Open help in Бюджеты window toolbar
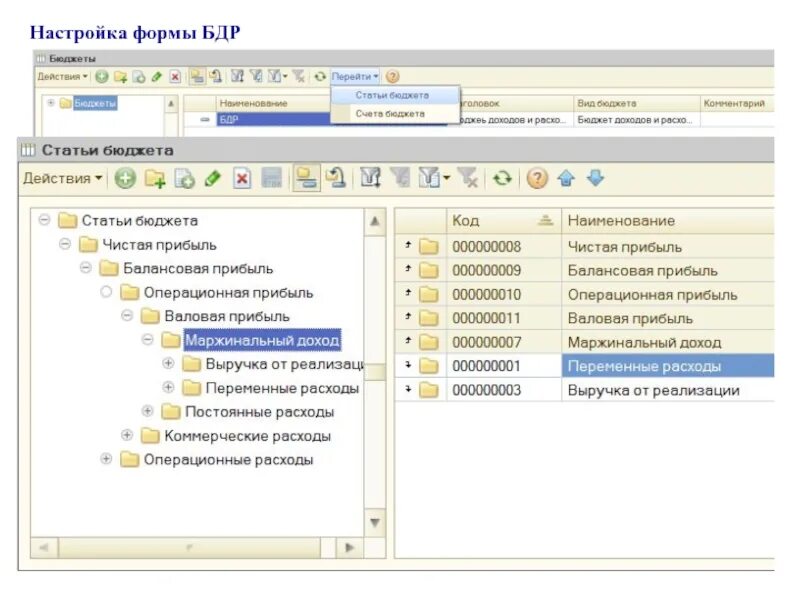This screenshot has width=800, height=600. [x=392, y=77]
